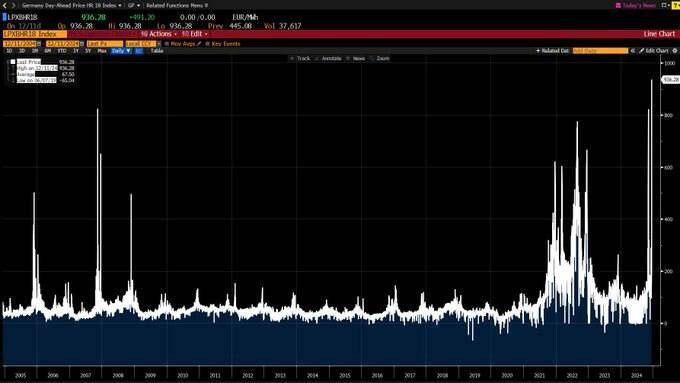Switch to the Max range tab

(x=102, y=51)
